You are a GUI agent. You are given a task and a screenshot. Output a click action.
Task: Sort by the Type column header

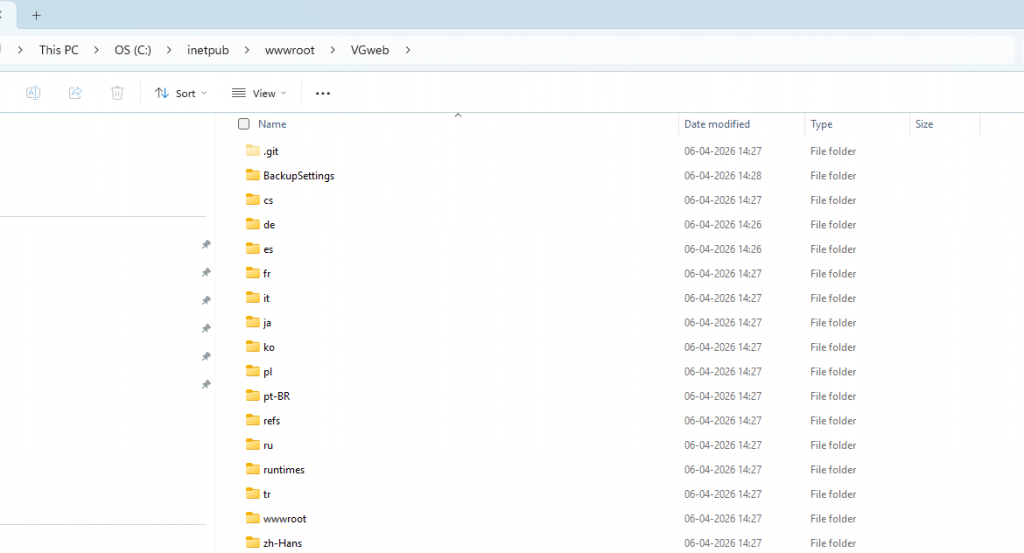click(821, 125)
